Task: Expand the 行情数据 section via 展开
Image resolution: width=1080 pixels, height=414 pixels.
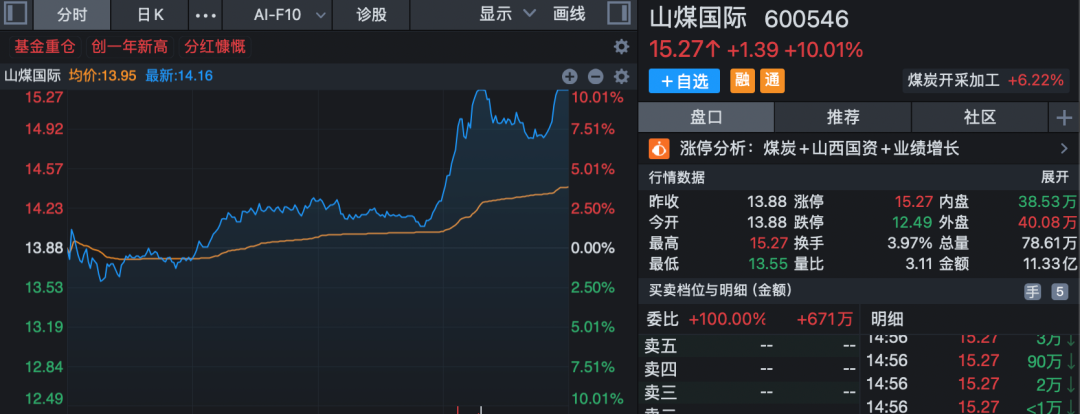Action: [x=1054, y=177]
